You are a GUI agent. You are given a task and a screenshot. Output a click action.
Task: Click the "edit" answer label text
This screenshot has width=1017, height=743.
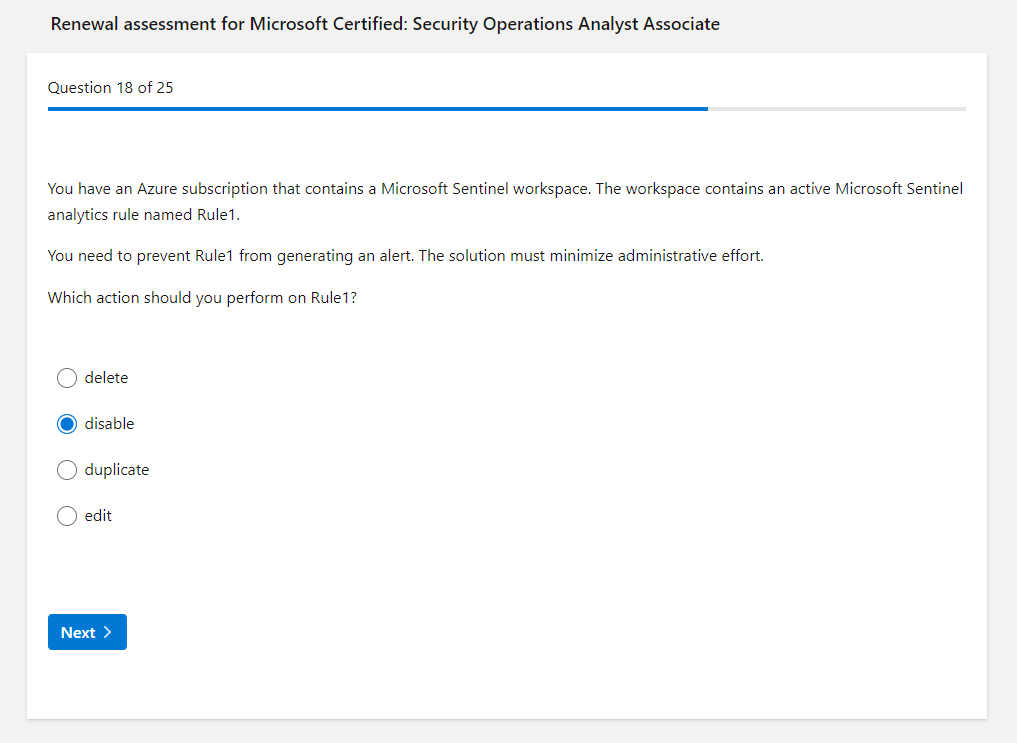98,516
